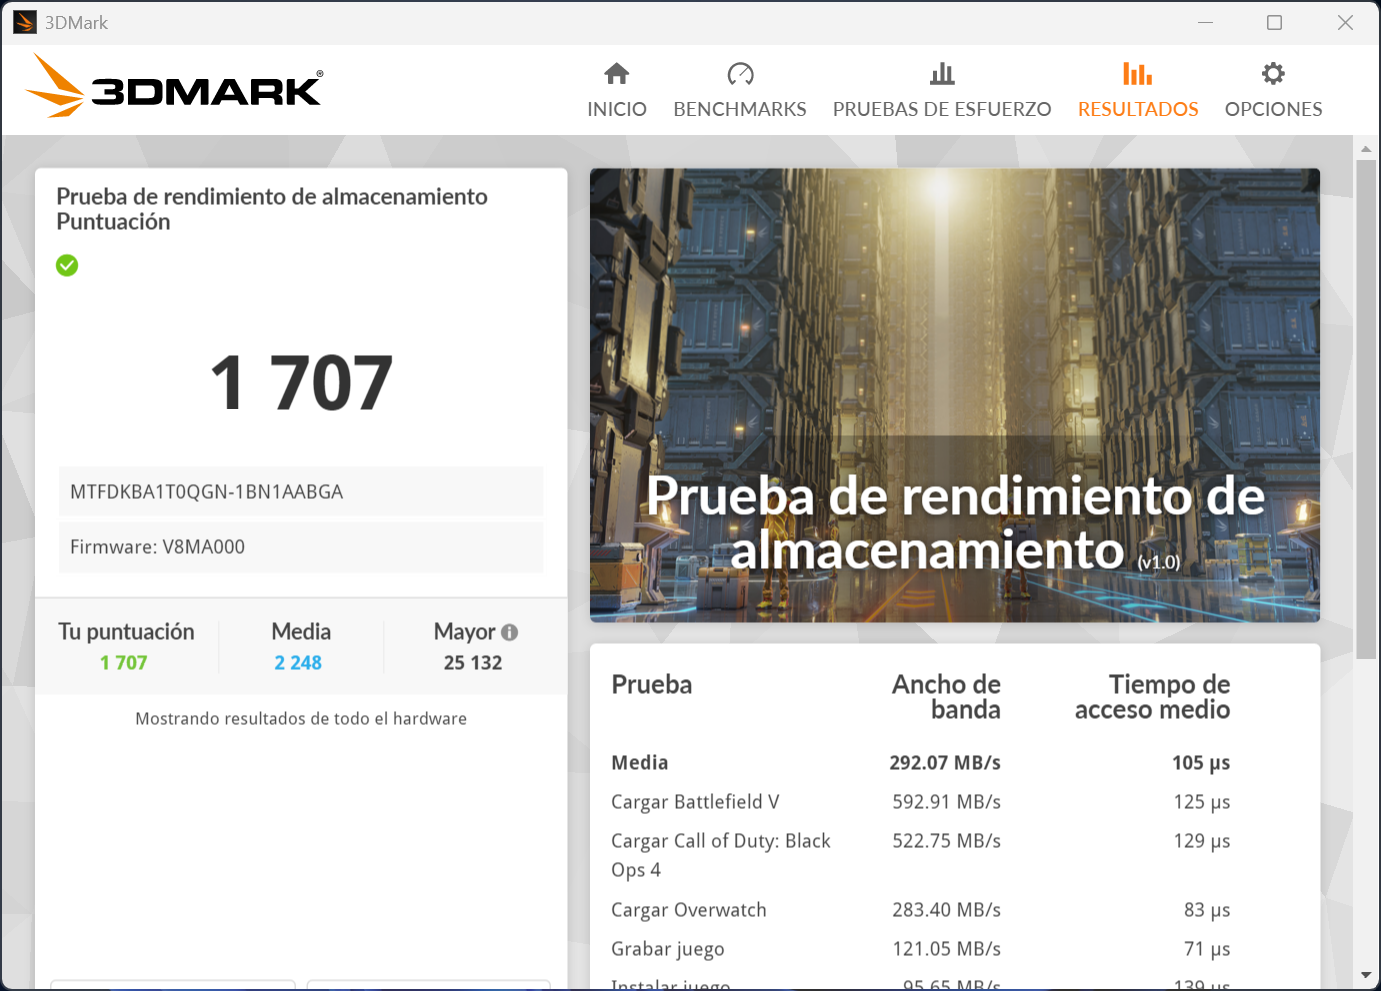This screenshot has height=991, width=1381.
Task: Click the OPCIONES gear icon
Action: click(1273, 73)
